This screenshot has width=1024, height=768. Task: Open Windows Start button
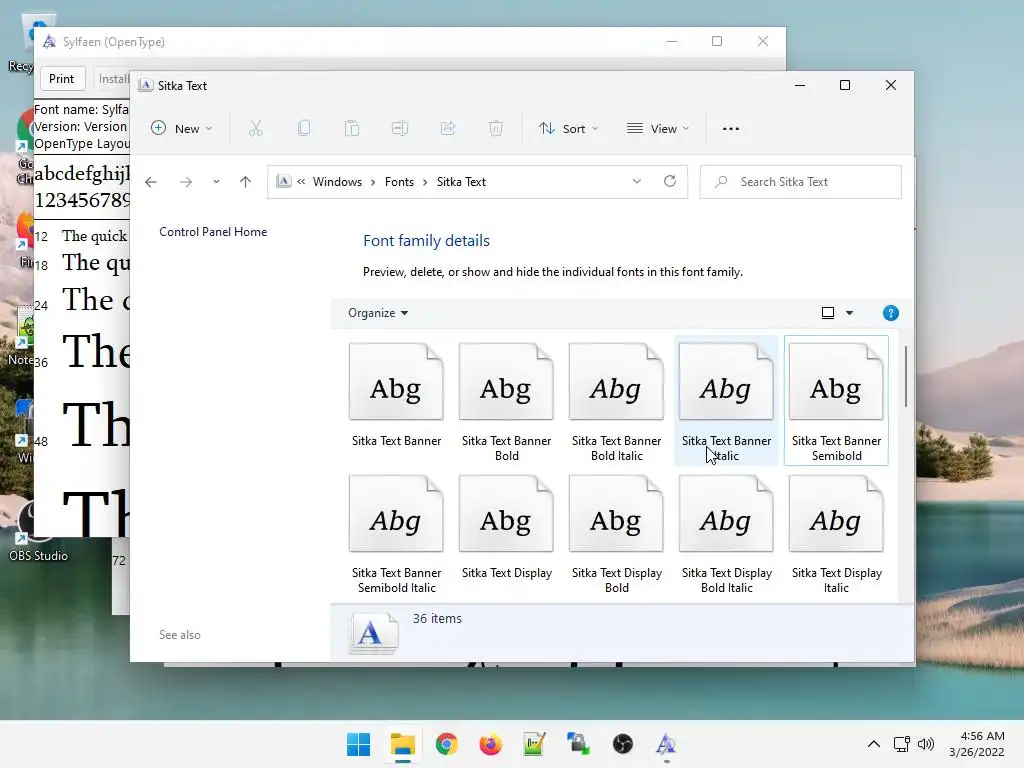pos(358,744)
